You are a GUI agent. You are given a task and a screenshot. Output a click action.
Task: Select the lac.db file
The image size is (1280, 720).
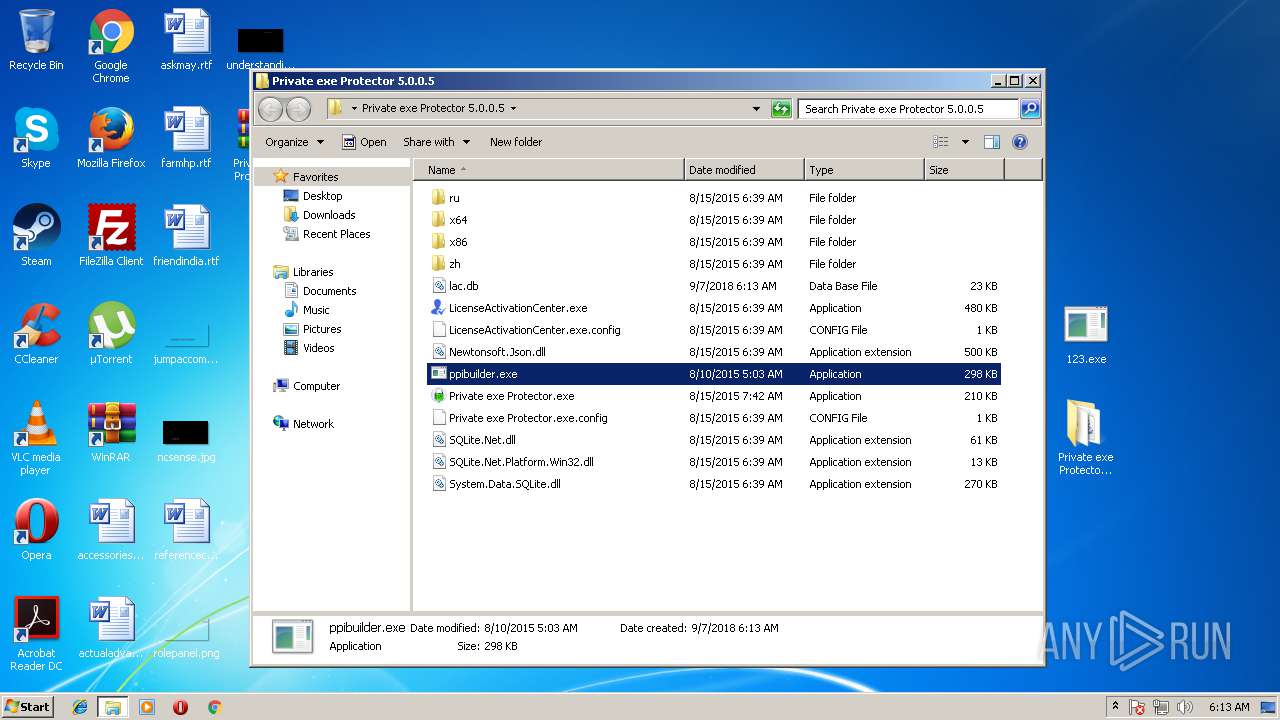tap(714, 286)
